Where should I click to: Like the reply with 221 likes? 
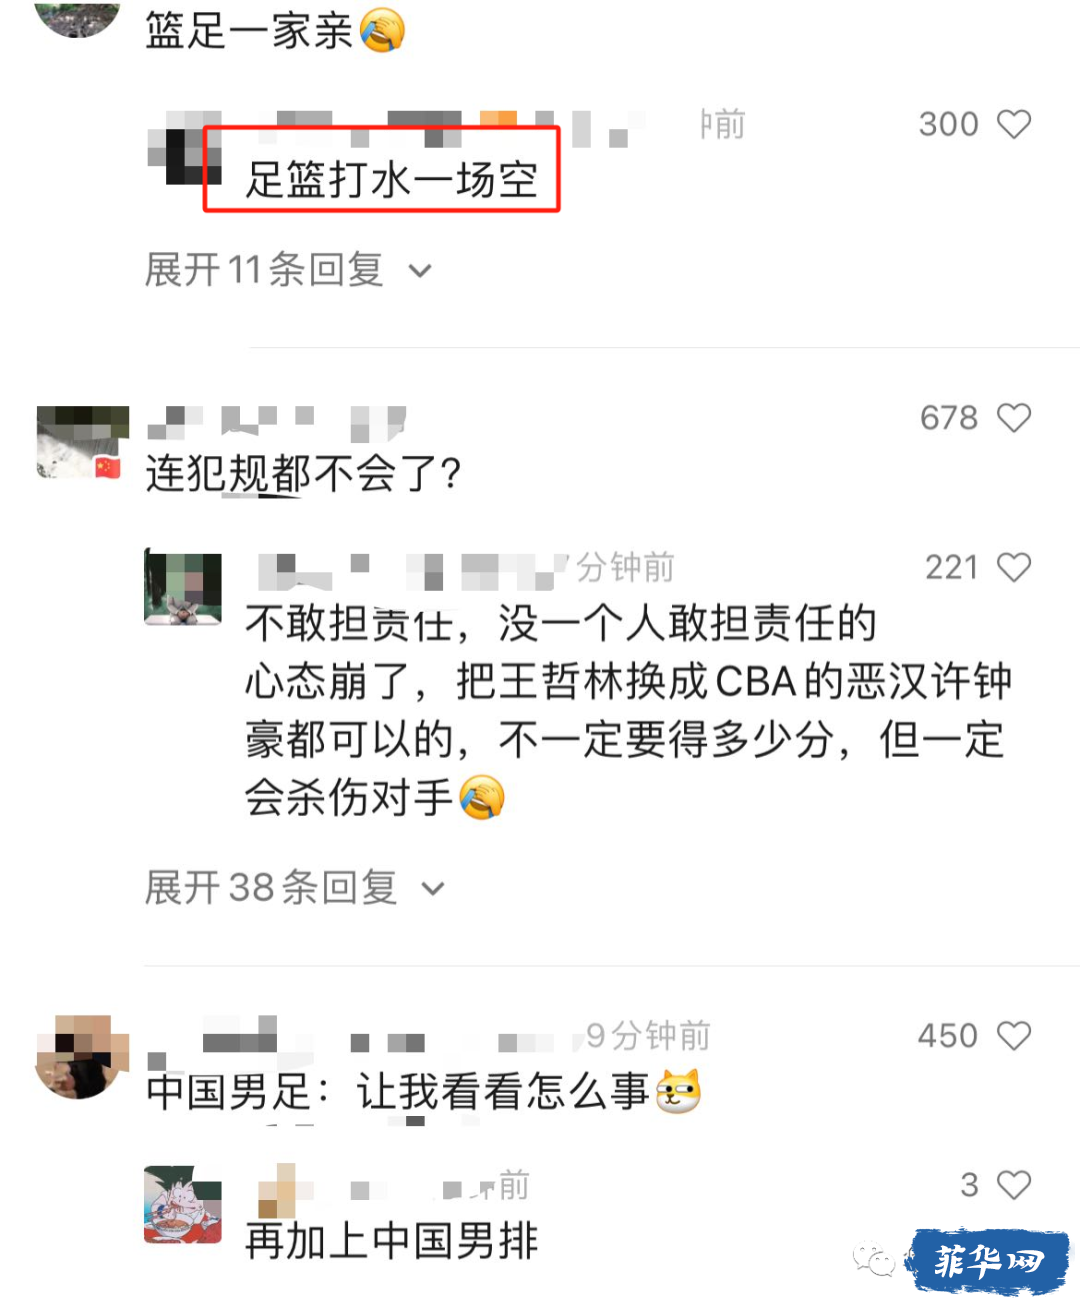(1014, 567)
